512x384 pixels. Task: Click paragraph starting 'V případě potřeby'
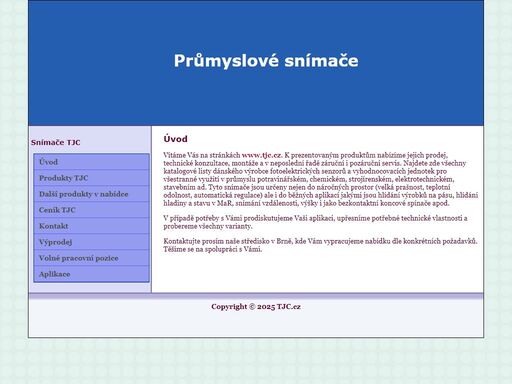pyautogui.click(x=315, y=222)
